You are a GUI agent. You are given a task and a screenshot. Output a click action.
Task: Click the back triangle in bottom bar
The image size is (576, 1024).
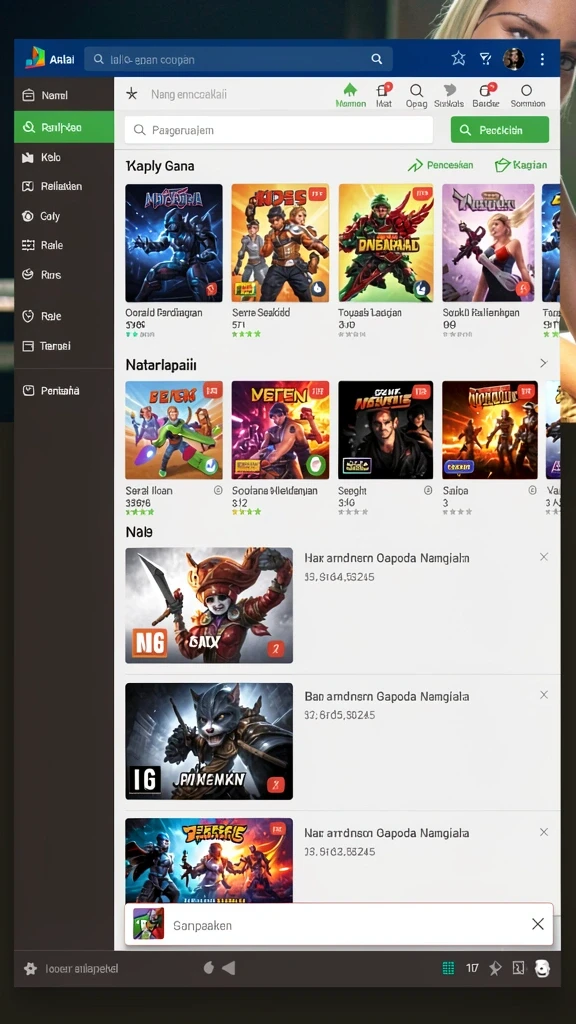(x=229, y=968)
